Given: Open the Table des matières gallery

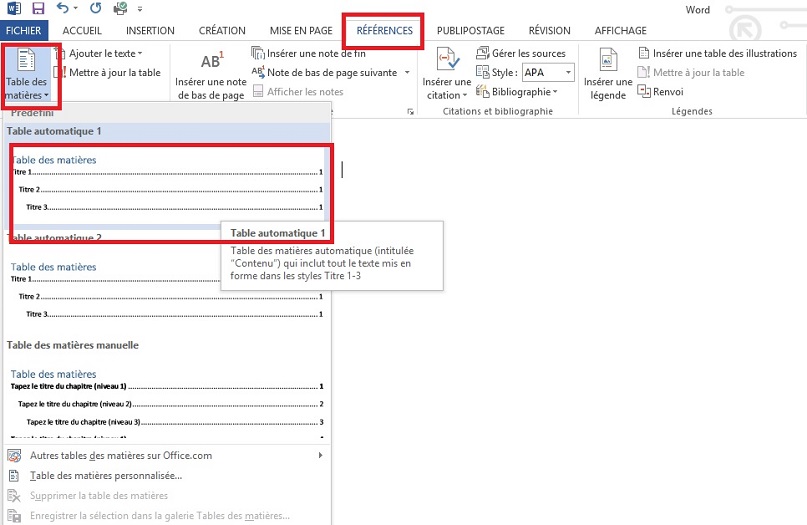Looking at the screenshot, I should tap(26, 74).
